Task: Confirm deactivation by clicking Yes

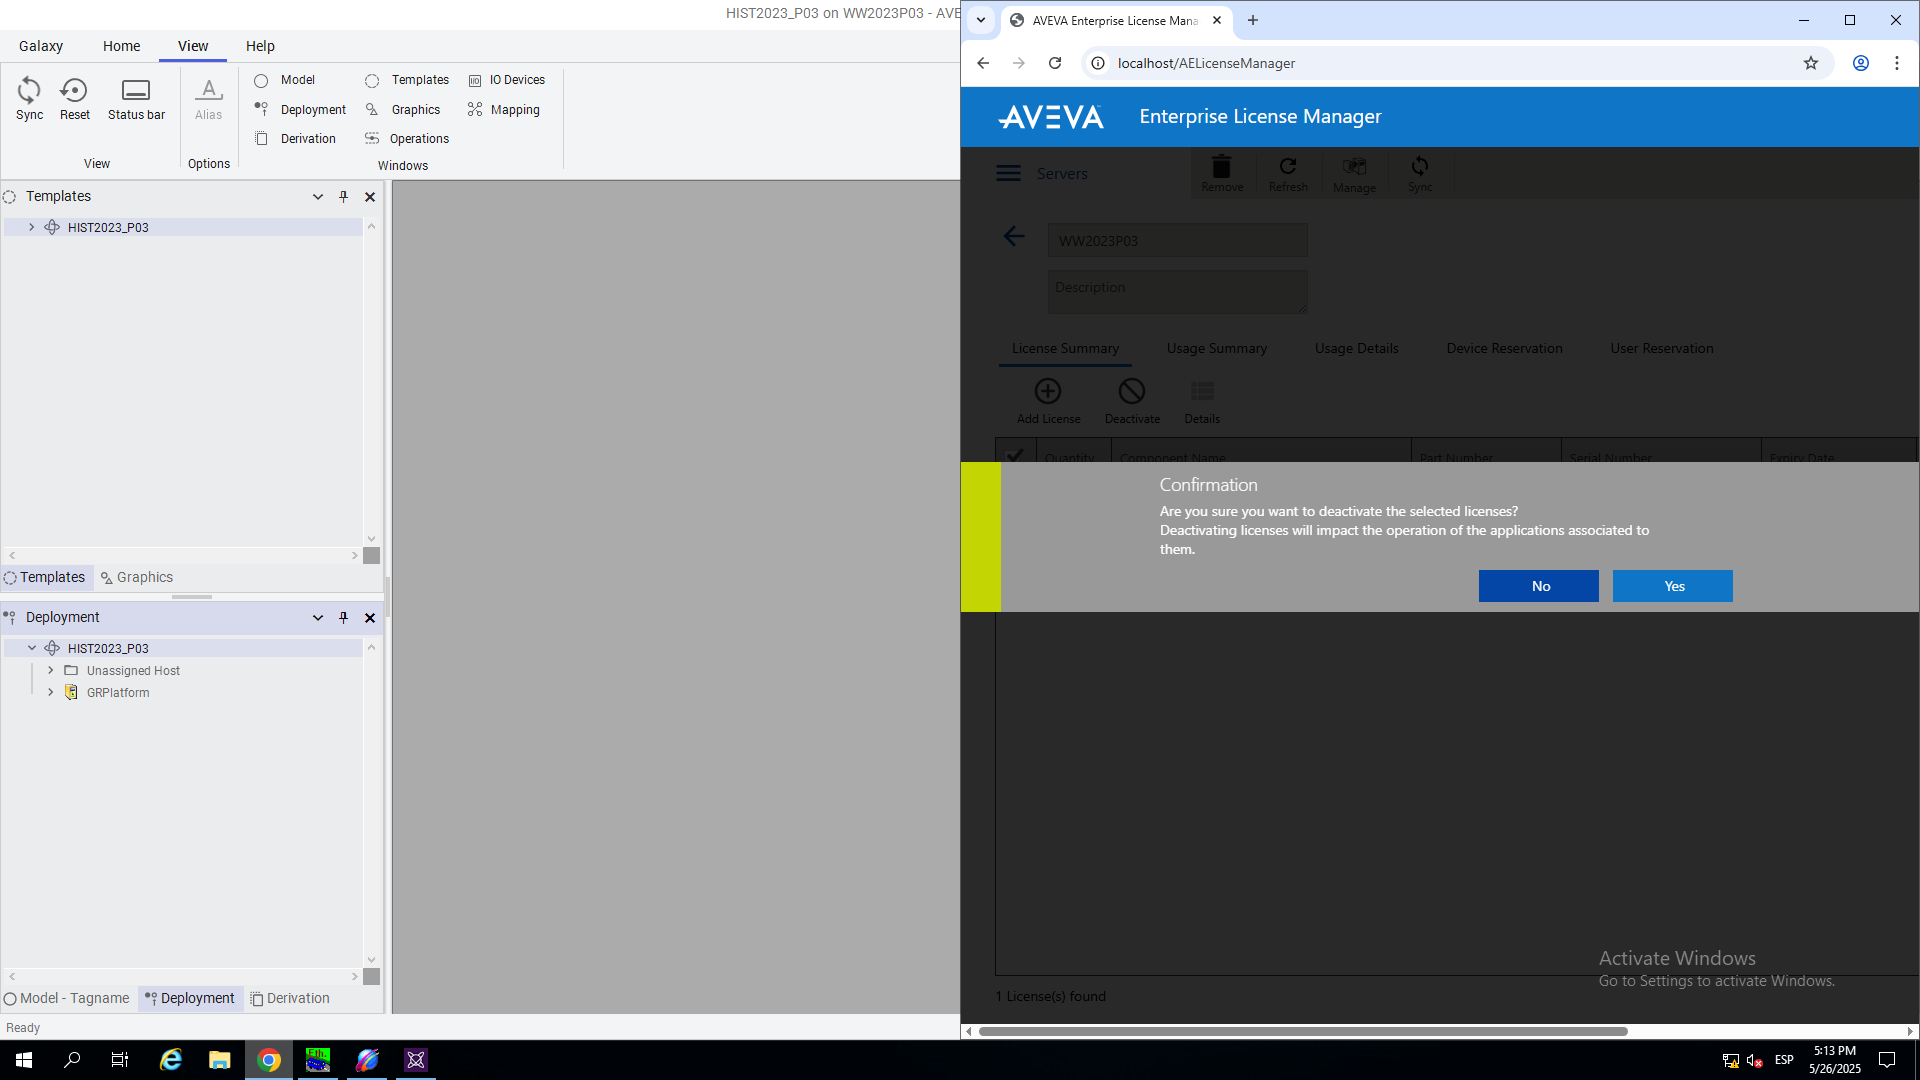Action: [x=1672, y=586]
